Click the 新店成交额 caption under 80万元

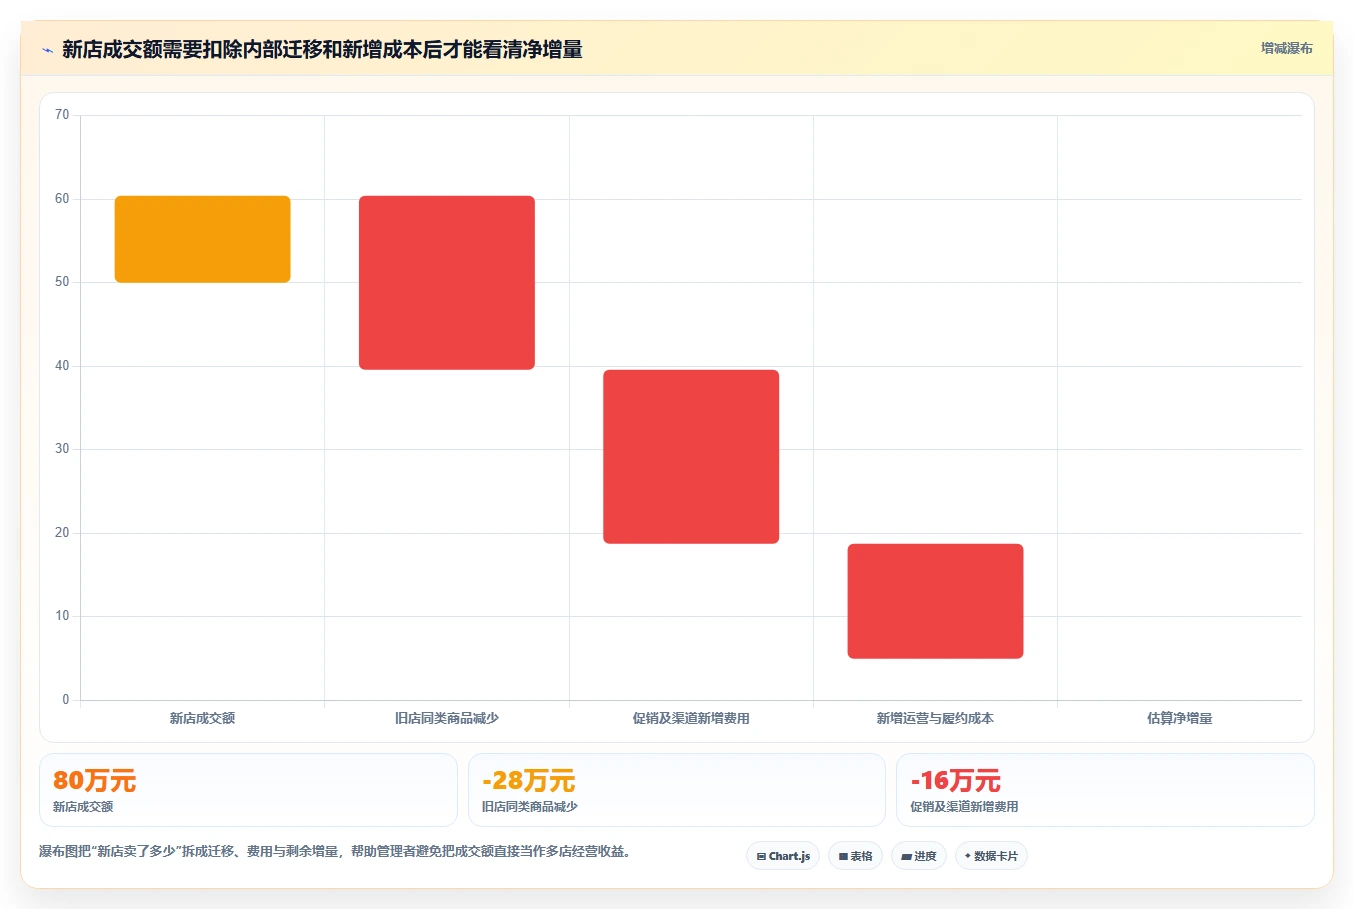pos(83,807)
